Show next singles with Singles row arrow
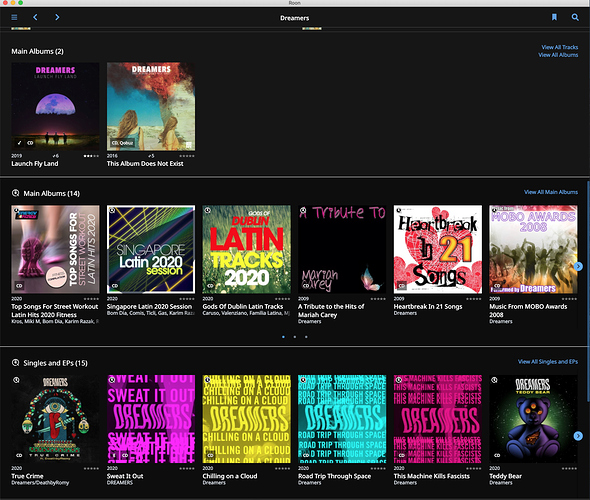Screen dimensions: 590x500 [578, 436]
